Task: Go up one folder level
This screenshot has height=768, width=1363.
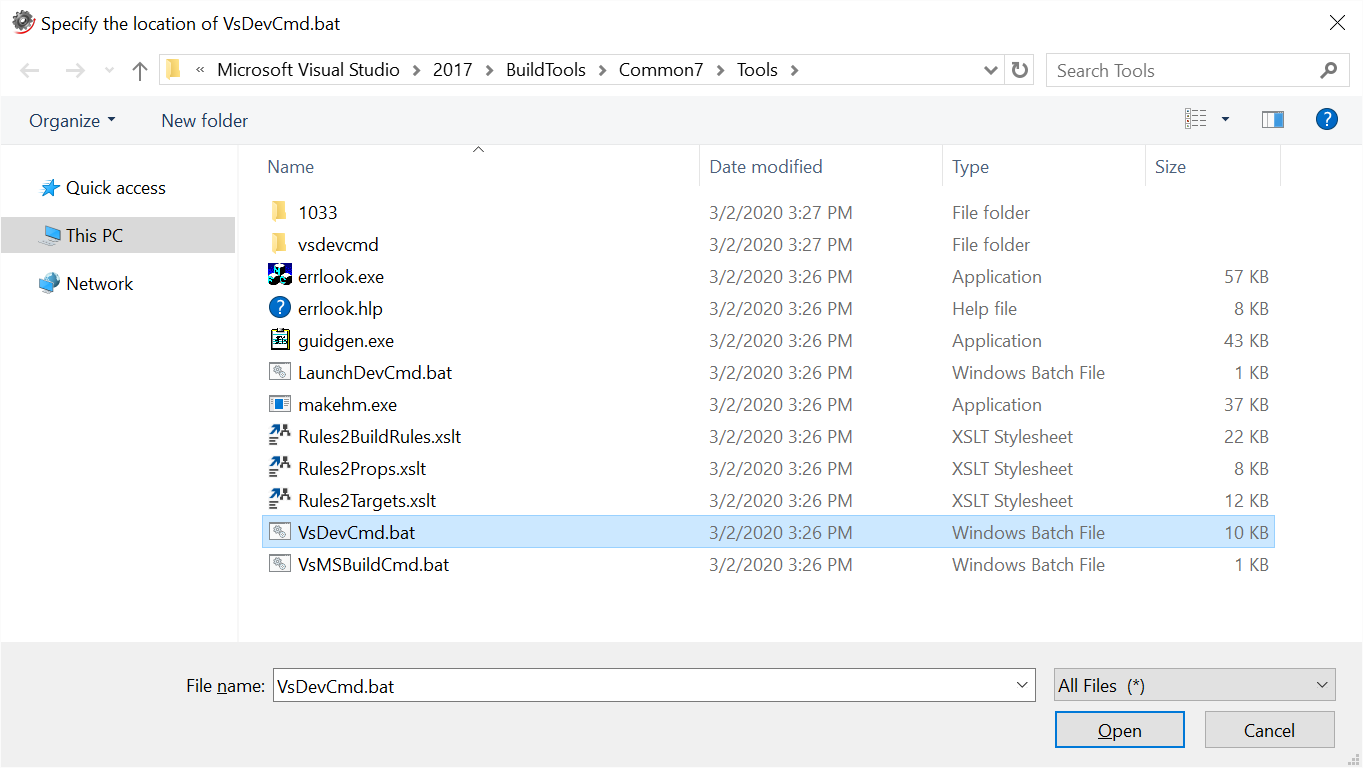Action: point(140,70)
